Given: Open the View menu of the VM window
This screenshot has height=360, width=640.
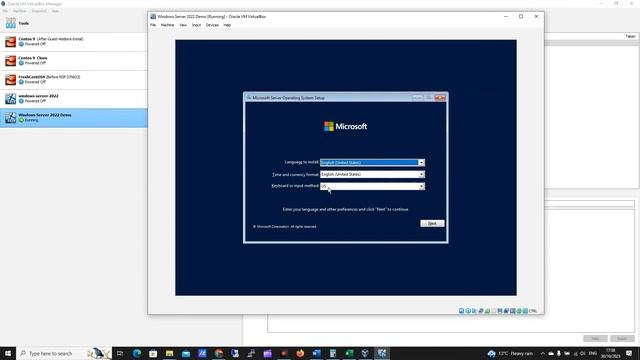Looking at the screenshot, I should 183,25.
